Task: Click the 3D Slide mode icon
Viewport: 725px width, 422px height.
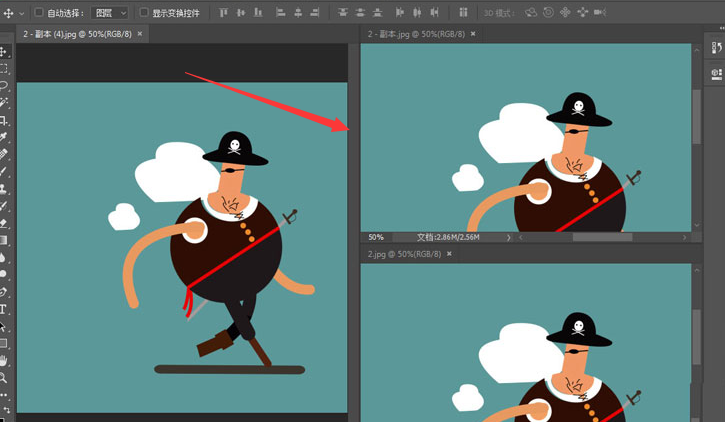Action: coord(583,12)
